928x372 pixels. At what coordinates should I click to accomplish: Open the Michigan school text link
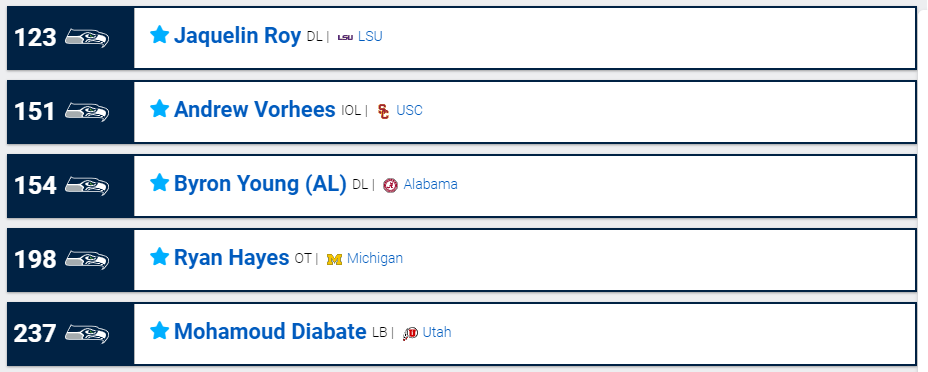point(375,258)
